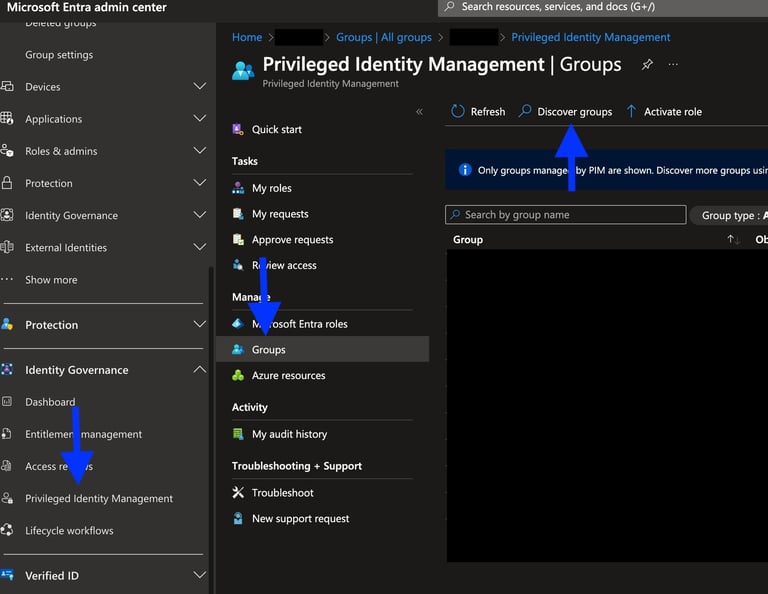Click the top search resources box
This screenshot has width=768, height=594.
(x=602, y=7)
